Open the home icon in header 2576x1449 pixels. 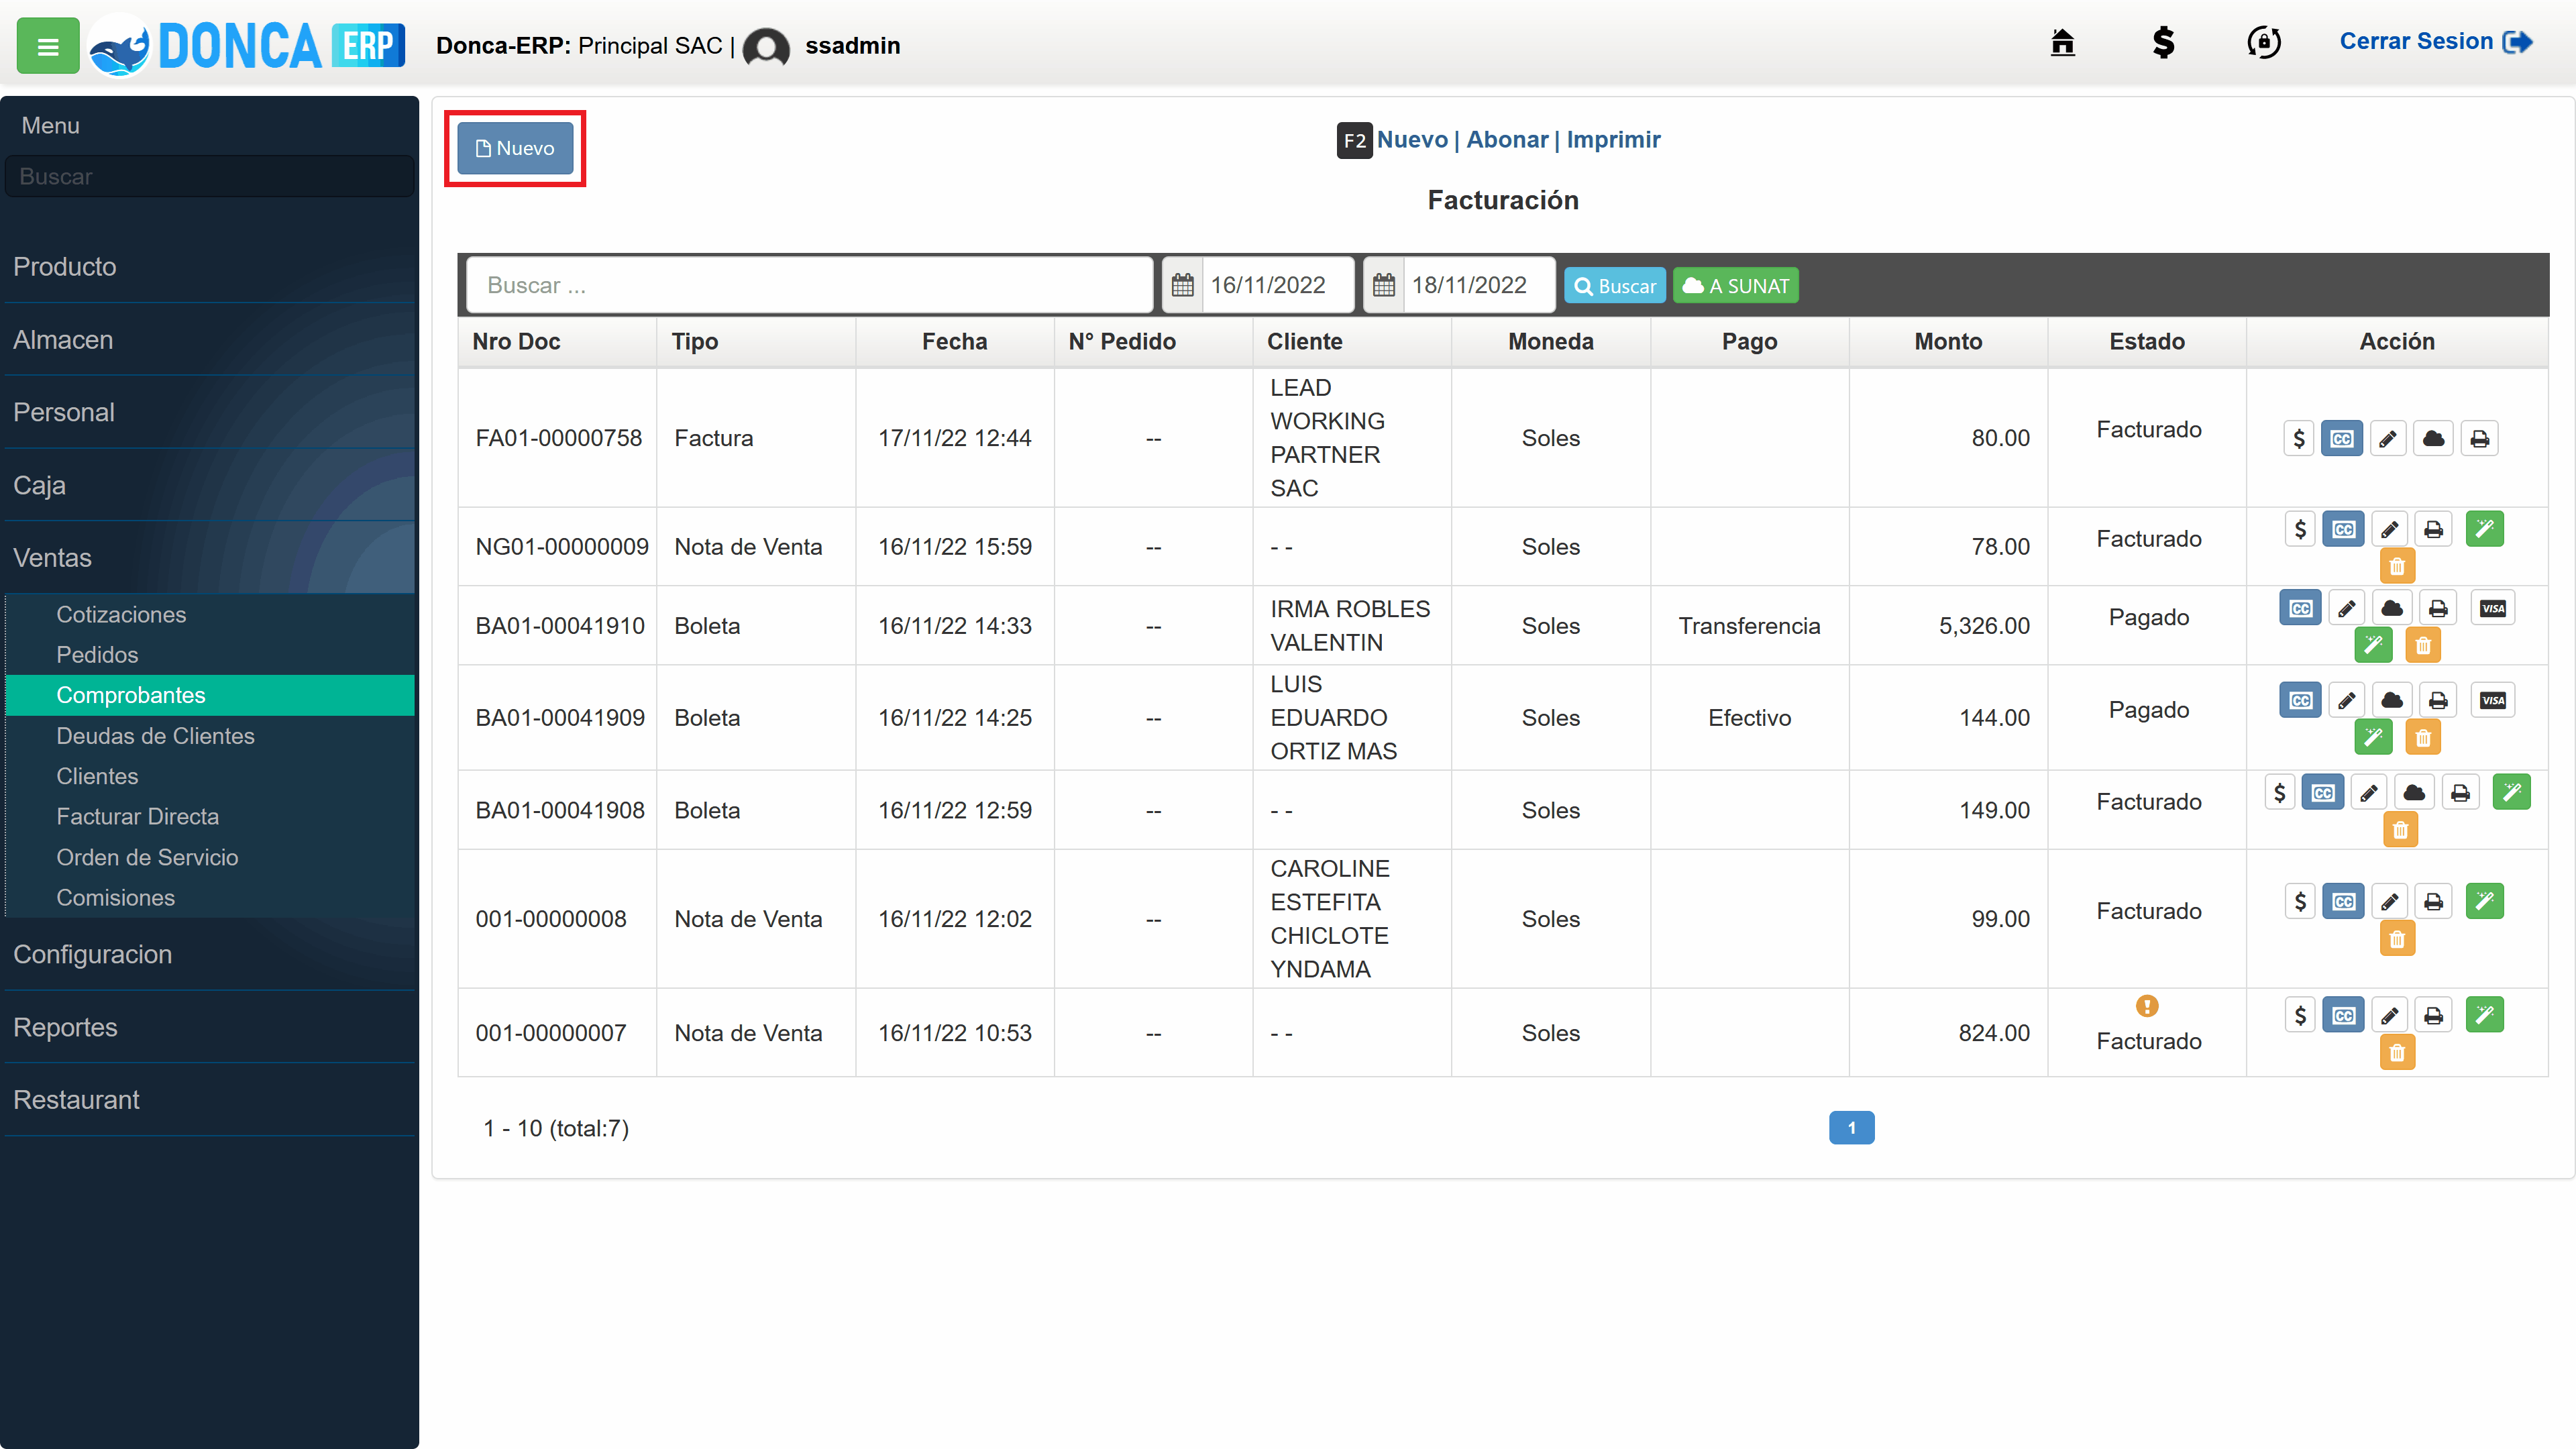[2062, 42]
